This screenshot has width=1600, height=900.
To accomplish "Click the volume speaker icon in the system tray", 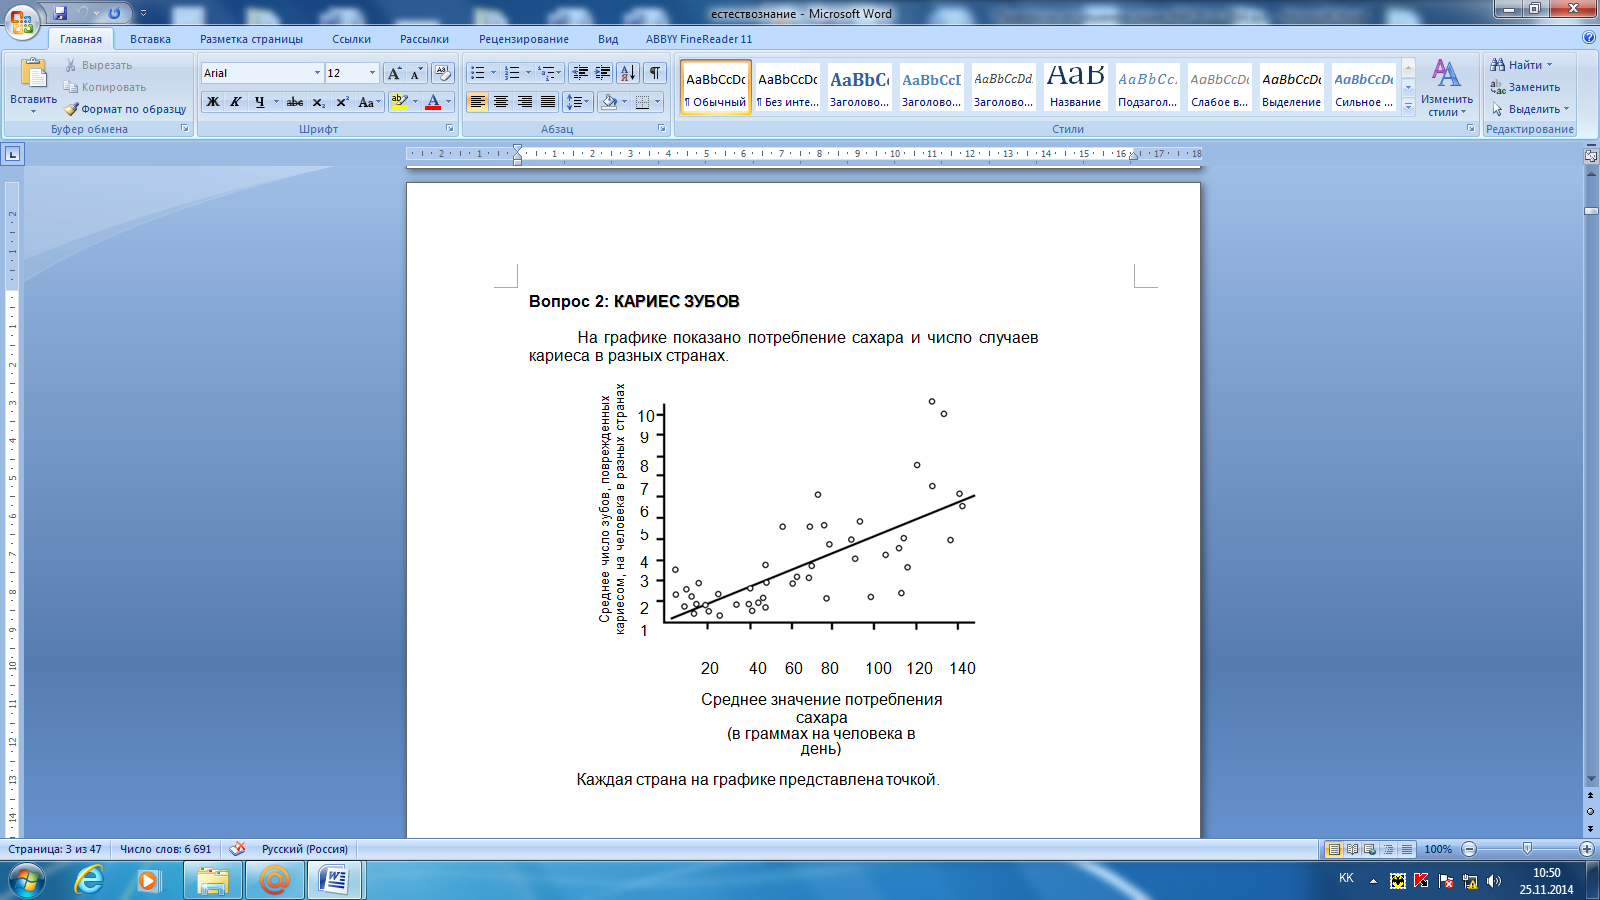I will tap(1494, 881).
